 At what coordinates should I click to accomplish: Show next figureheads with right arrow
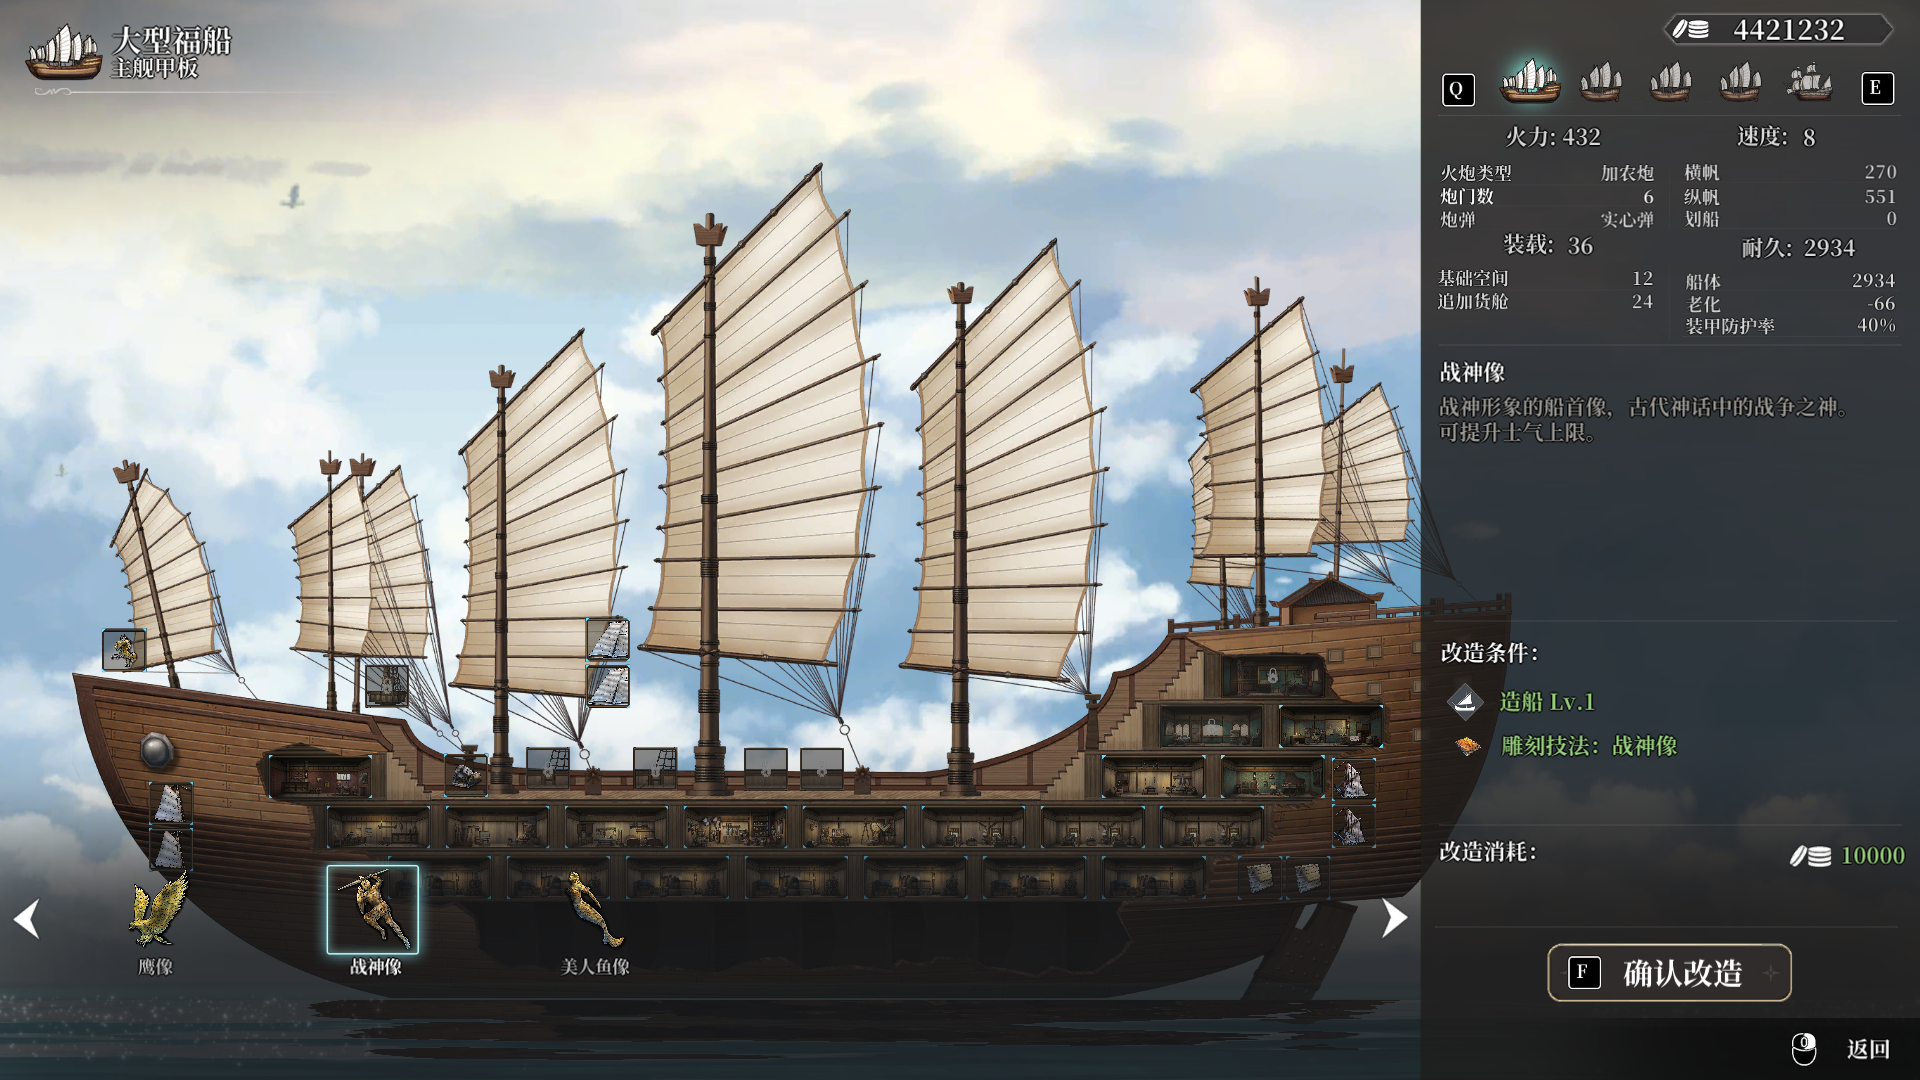pyautogui.click(x=1393, y=918)
